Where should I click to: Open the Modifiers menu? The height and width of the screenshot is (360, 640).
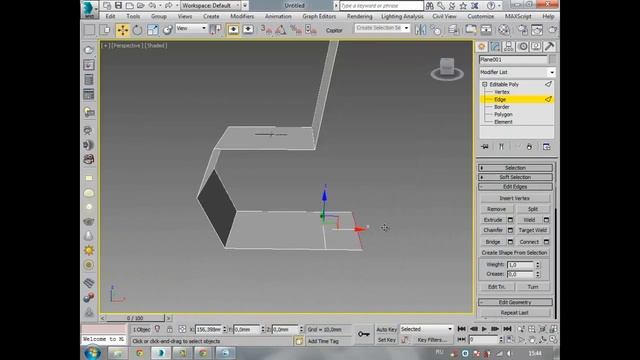click(242, 16)
